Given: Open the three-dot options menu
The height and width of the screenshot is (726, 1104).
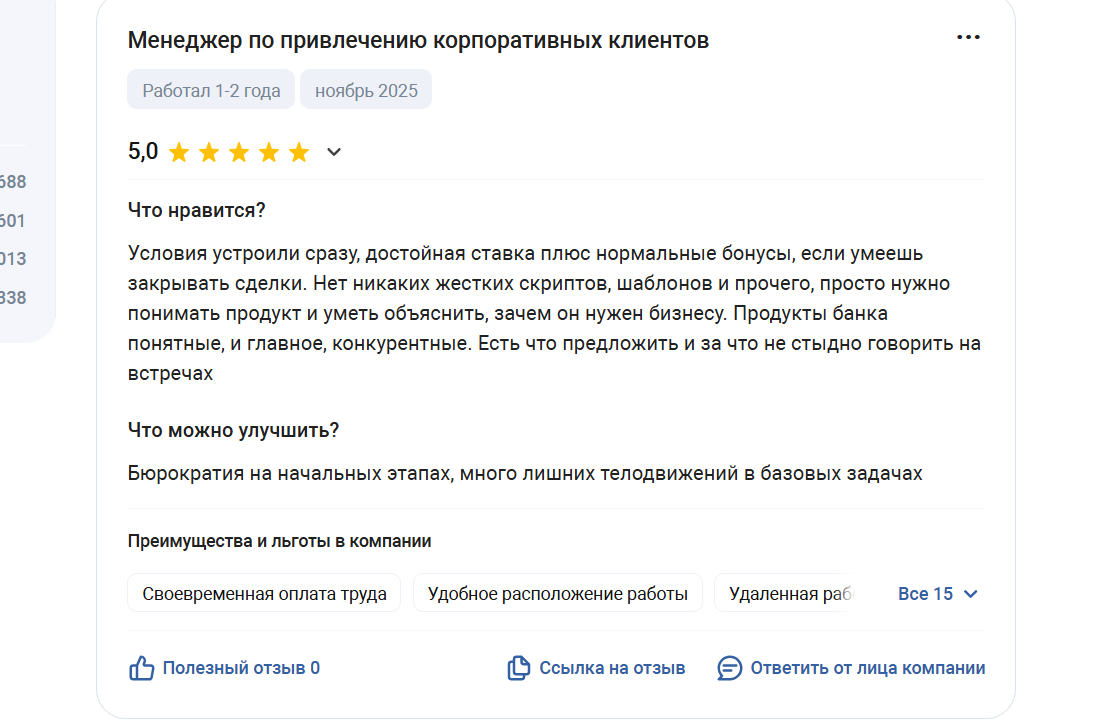Looking at the screenshot, I should 968,37.
